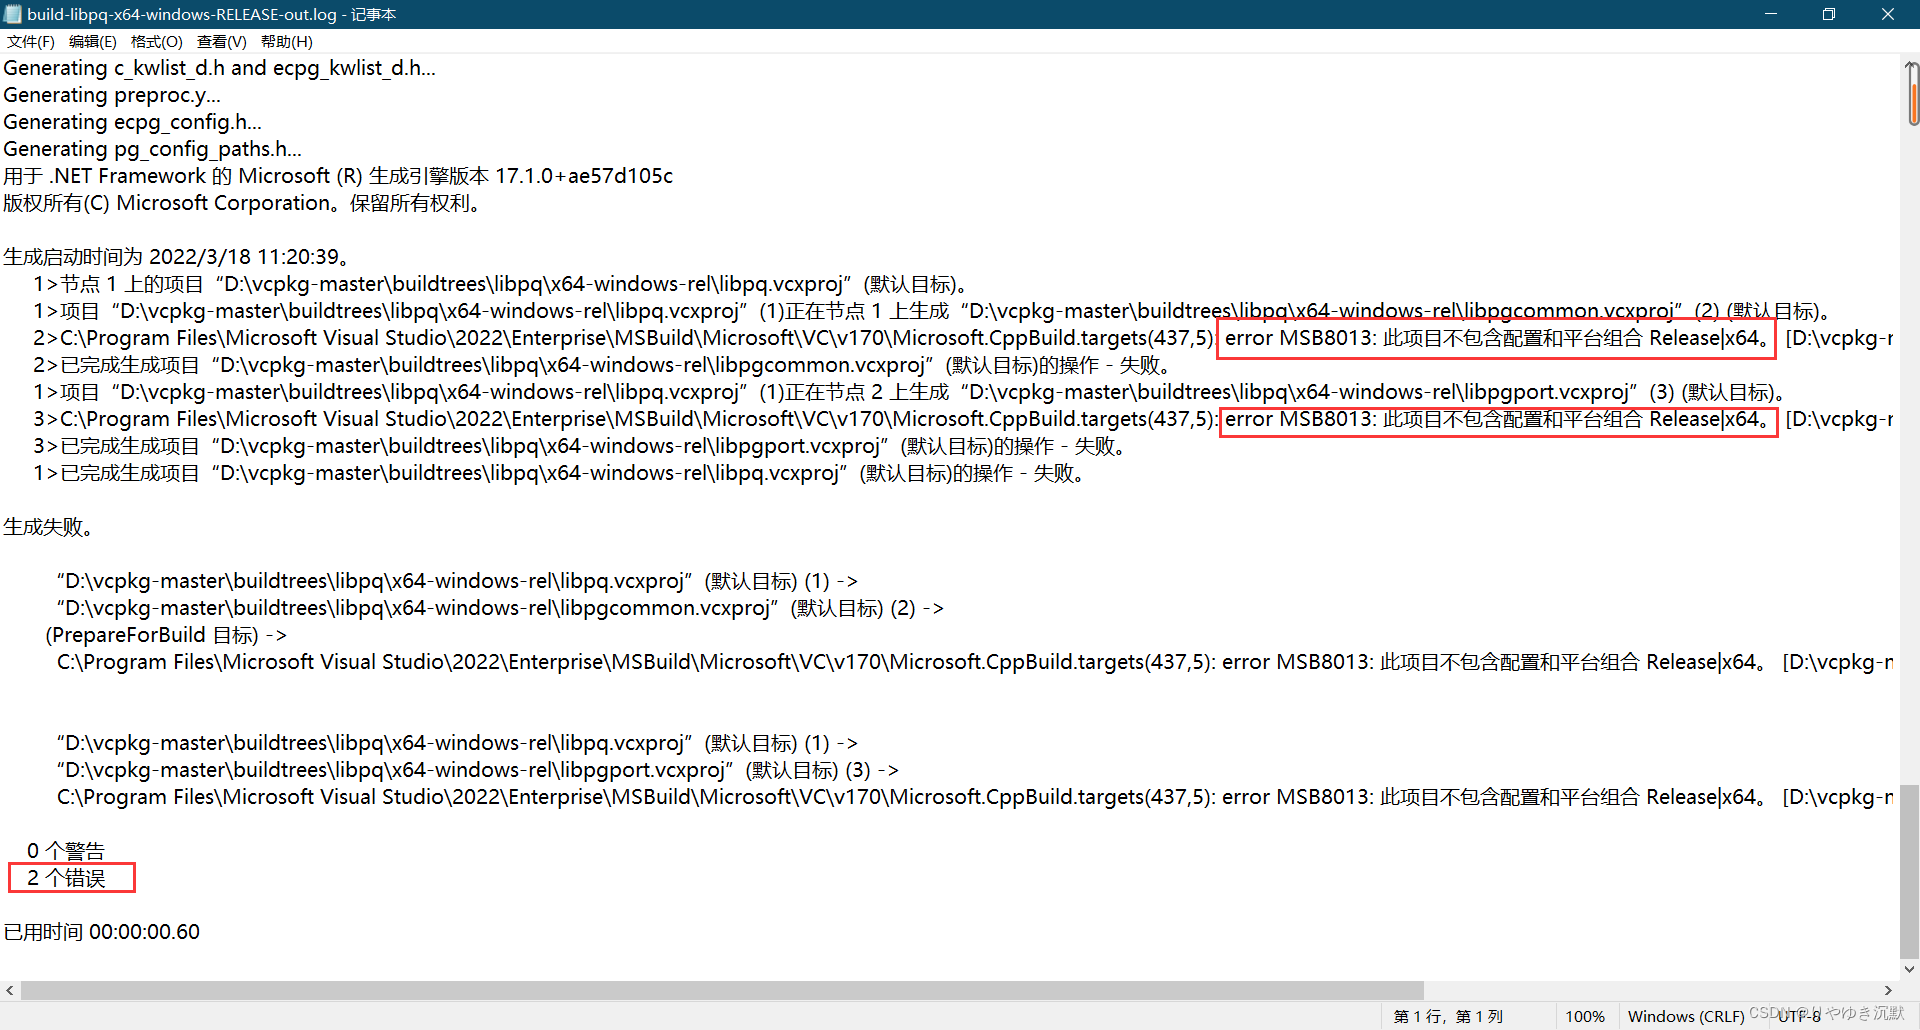Open the 编辑(E) menu
Viewport: 1920px width, 1030px height.
93,41
